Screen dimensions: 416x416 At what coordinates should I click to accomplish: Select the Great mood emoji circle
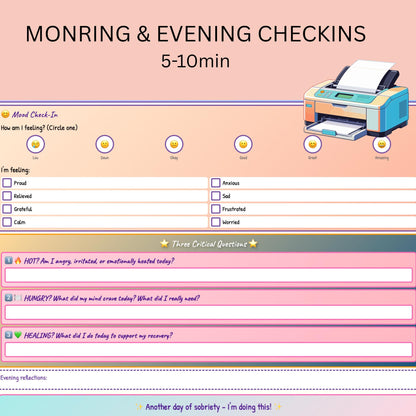click(x=312, y=144)
